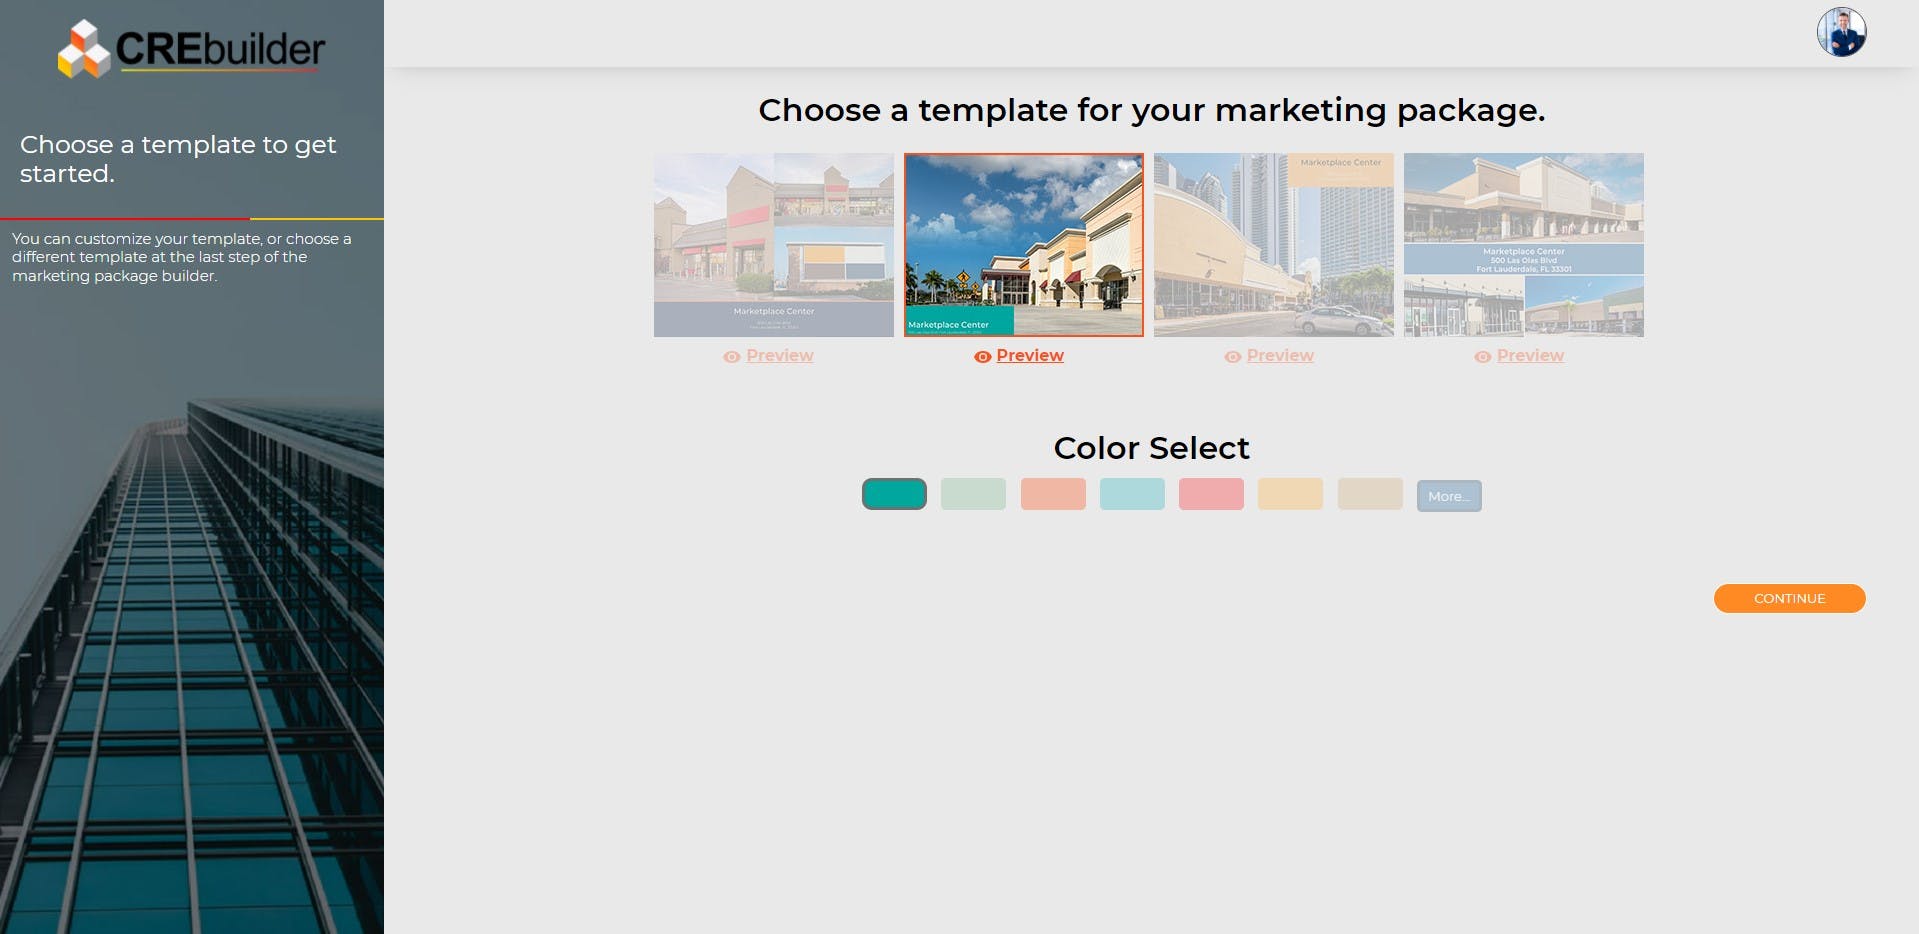Choose the light blue color swatch
Viewport: 1919px width, 934px height.
pyautogui.click(x=1132, y=495)
